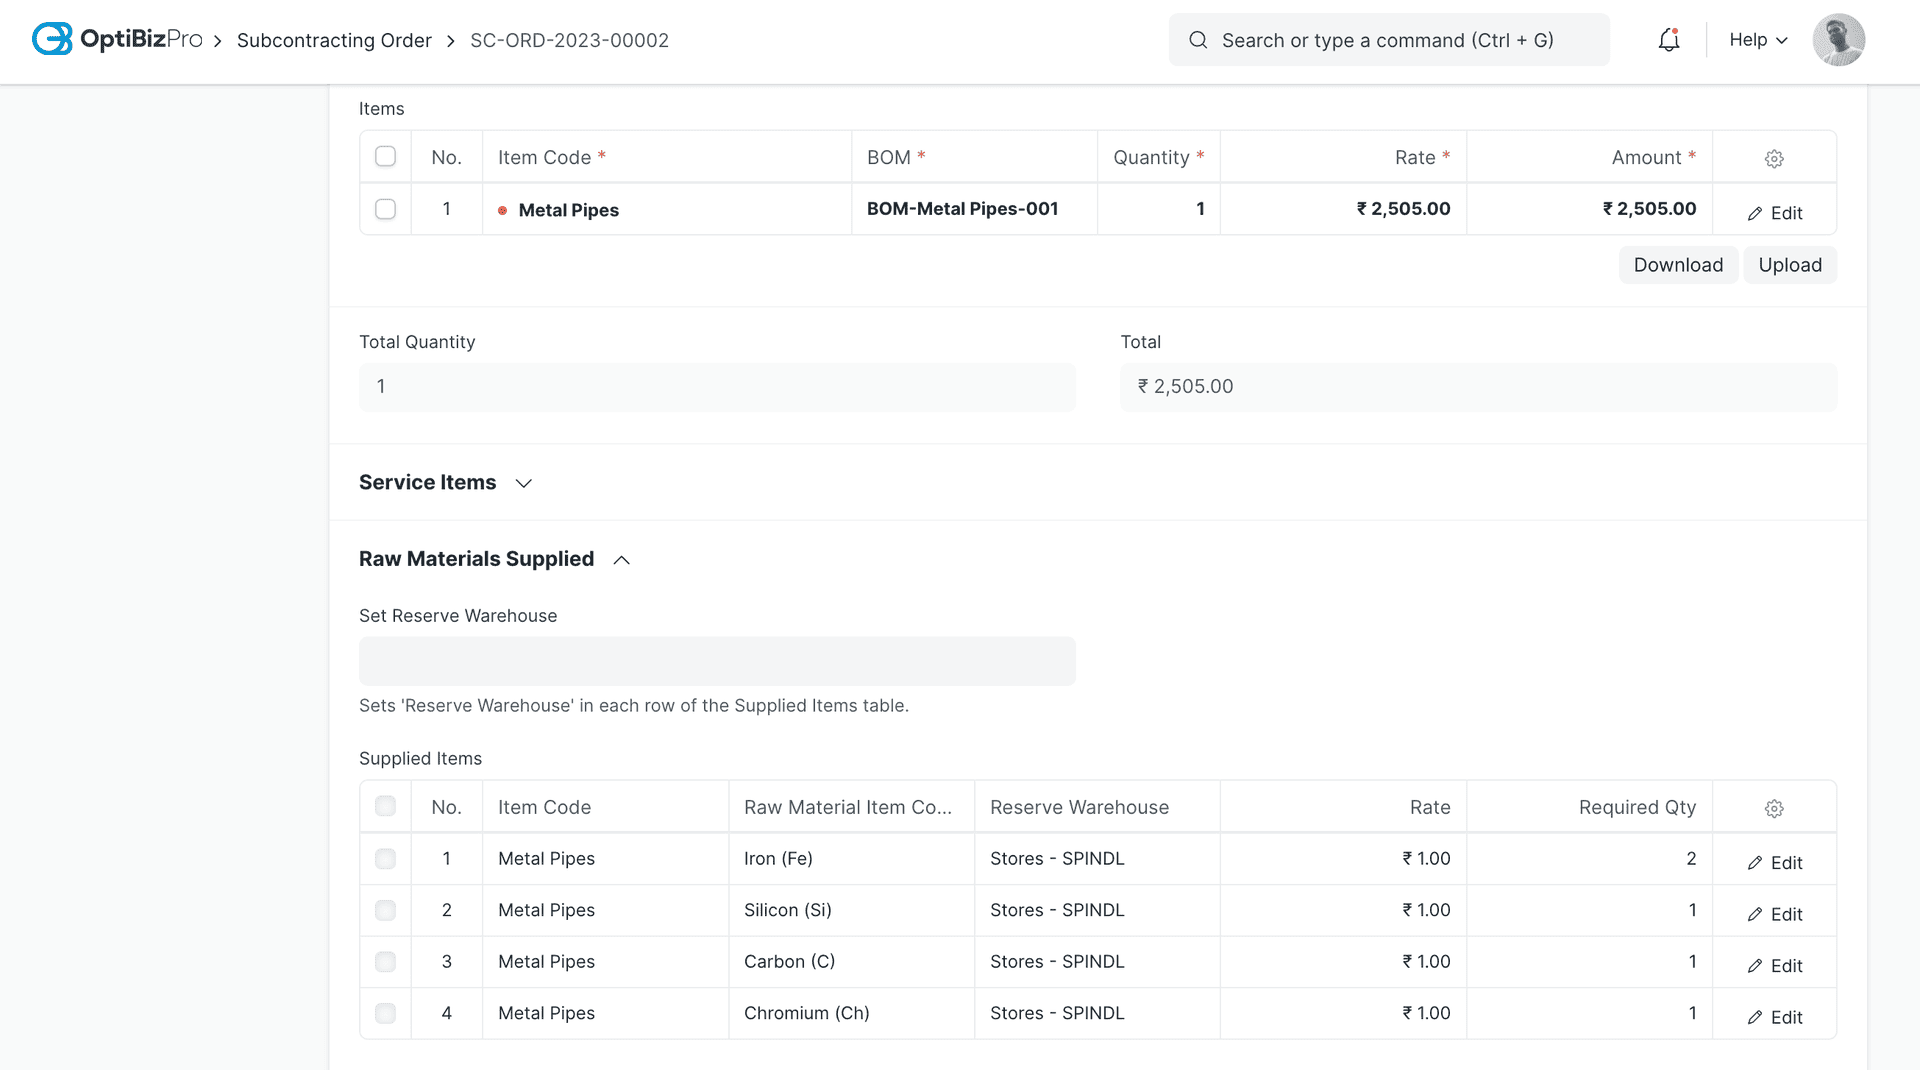The height and width of the screenshot is (1070, 1920).
Task: Edit the Metal Pipes item row
Action: point(1774,213)
